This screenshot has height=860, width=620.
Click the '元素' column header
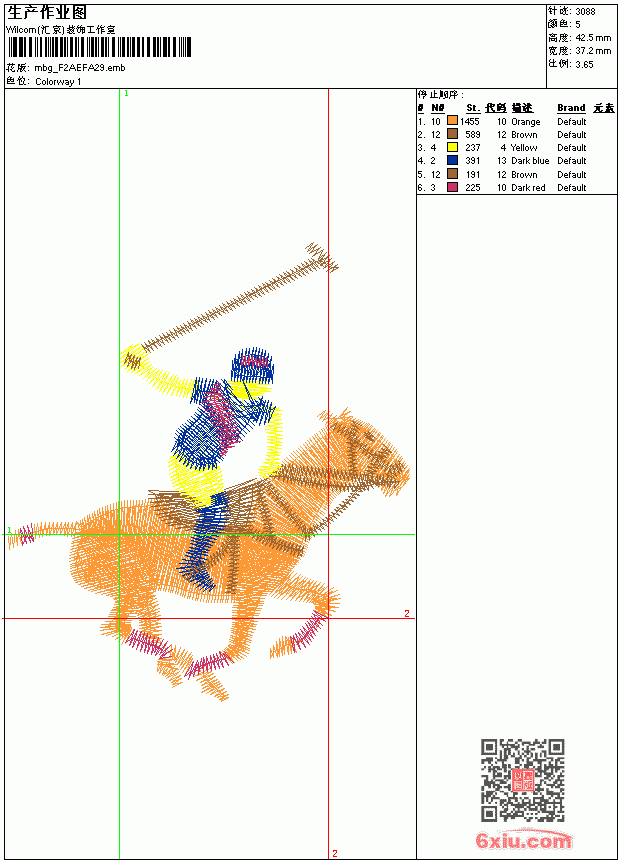click(x=604, y=108)
